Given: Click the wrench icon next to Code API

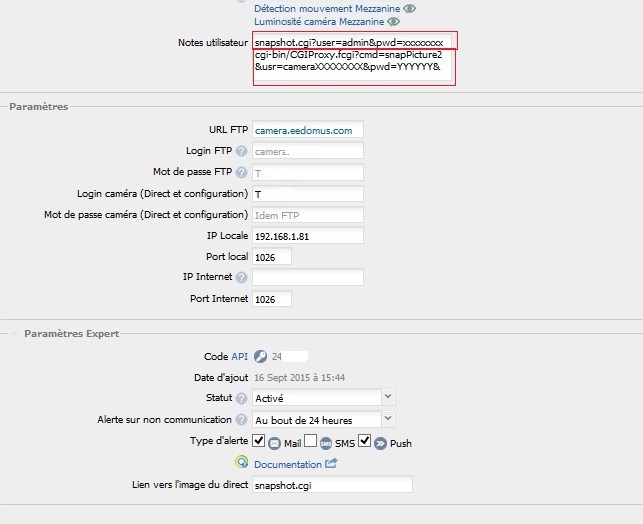Looking at the screenshot, I should [260, 356].
